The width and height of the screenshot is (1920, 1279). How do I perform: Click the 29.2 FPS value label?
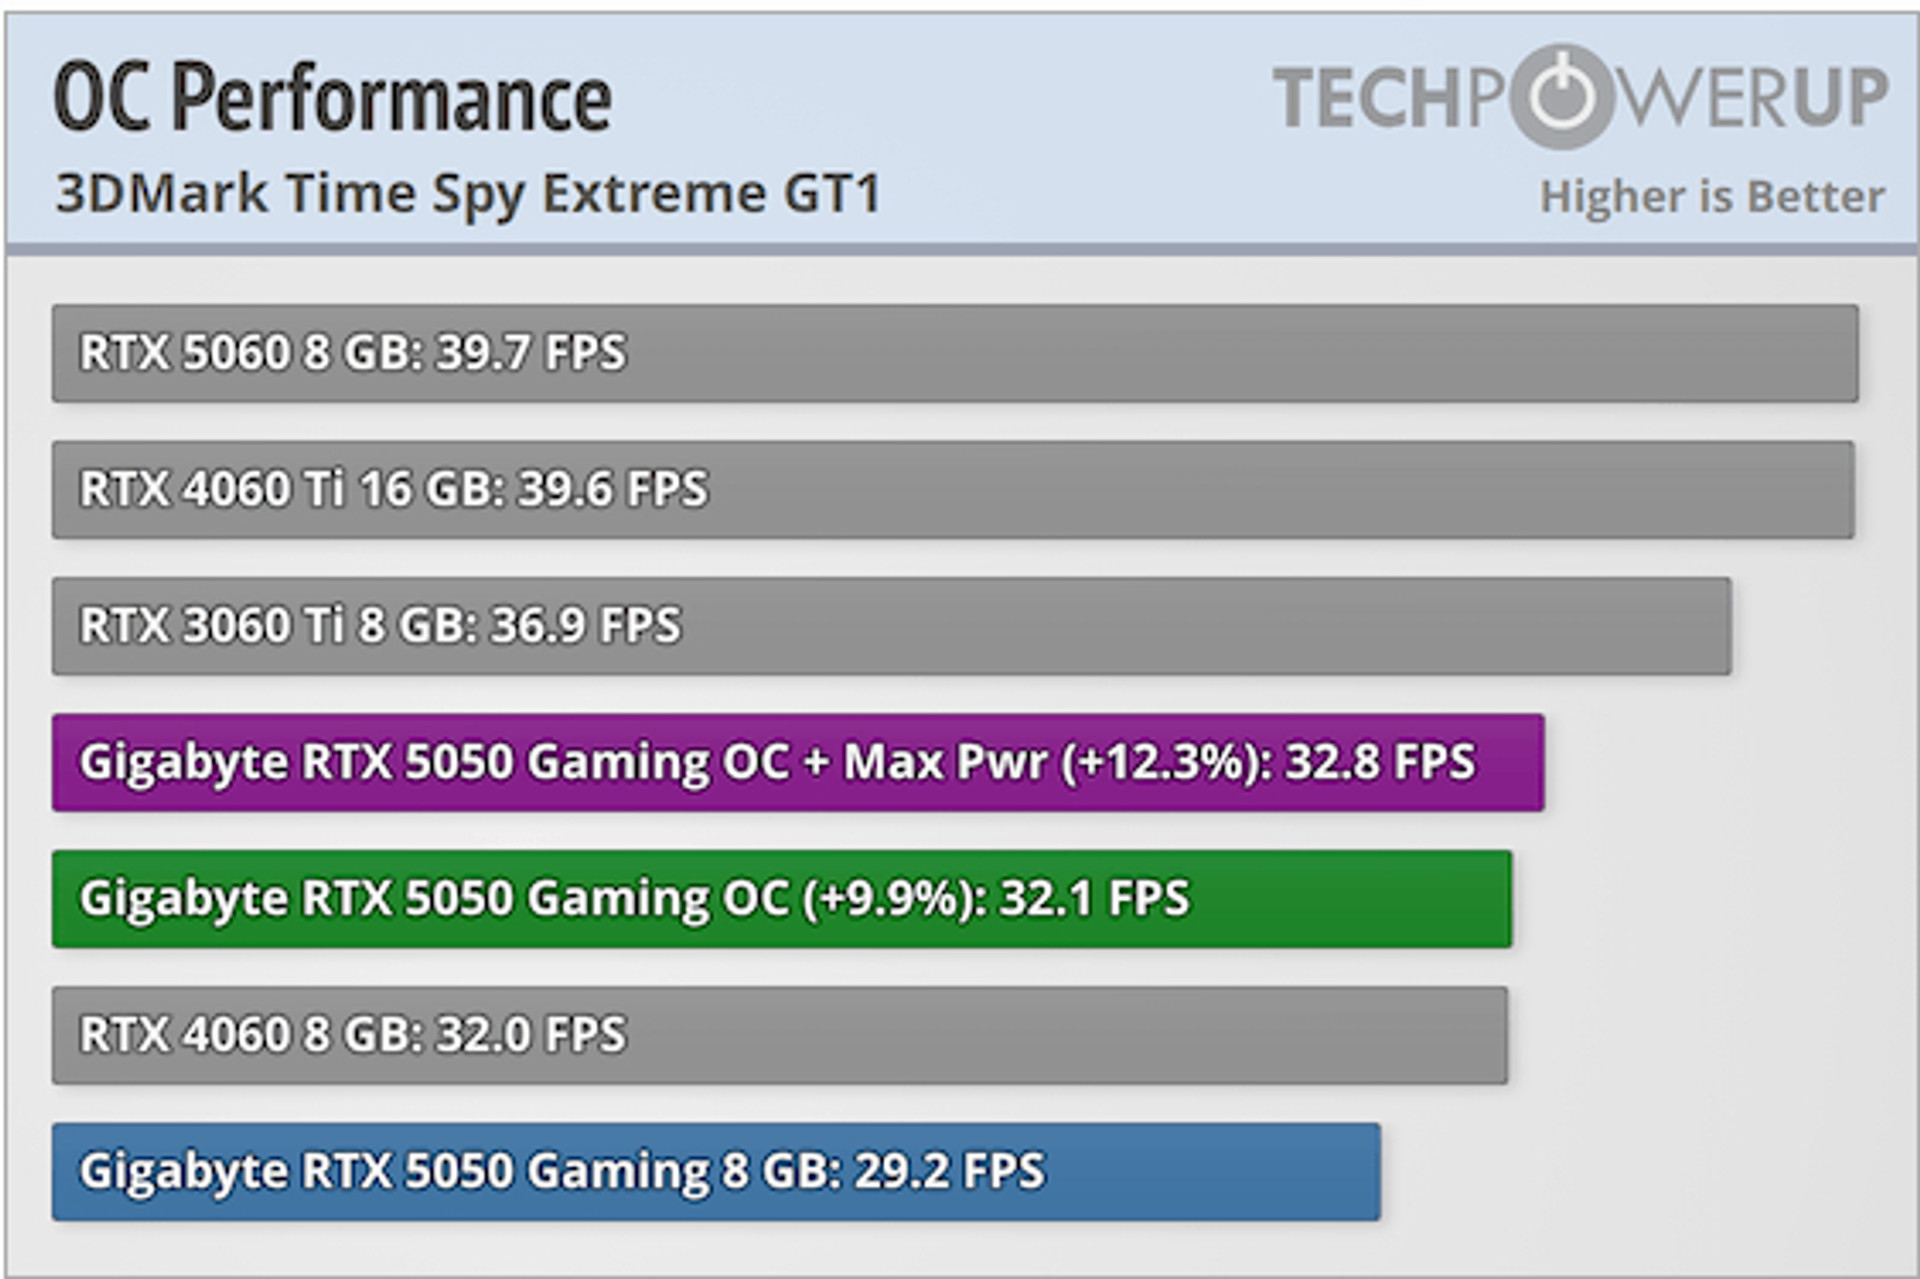click(949, 1171)
